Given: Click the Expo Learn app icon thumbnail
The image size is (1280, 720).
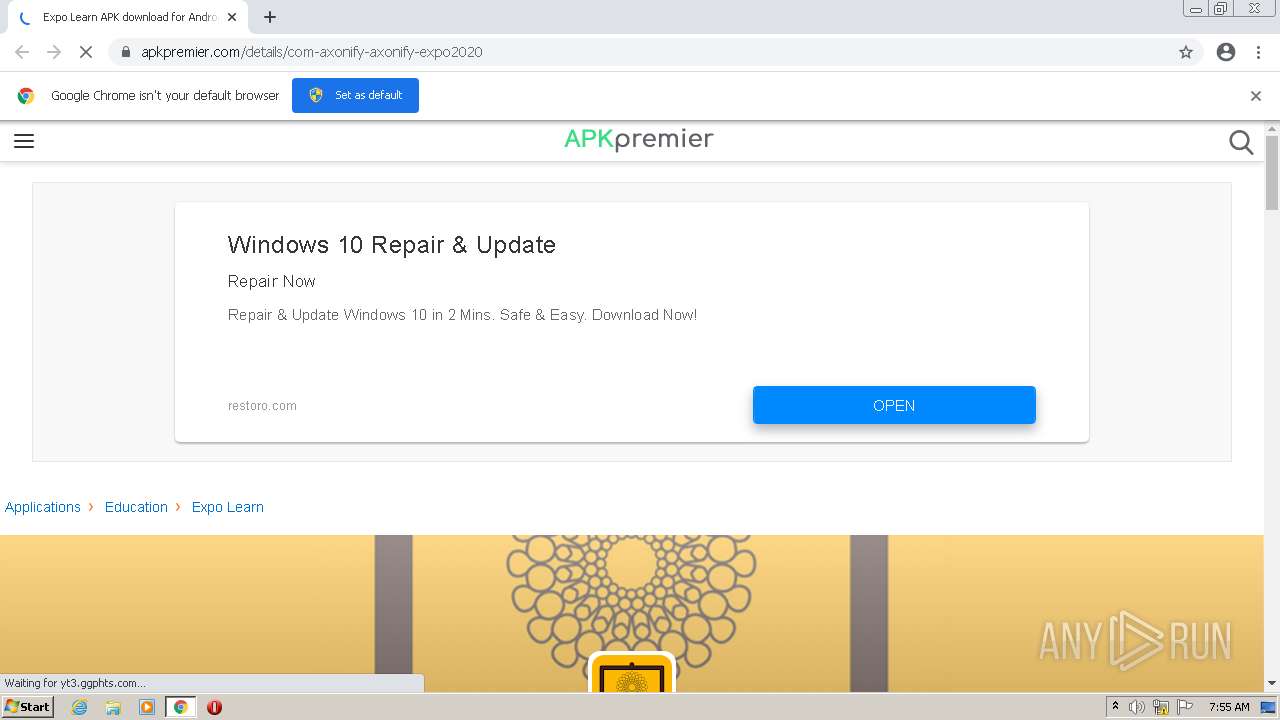Looking at the screenshot, I should click(632, 672).
